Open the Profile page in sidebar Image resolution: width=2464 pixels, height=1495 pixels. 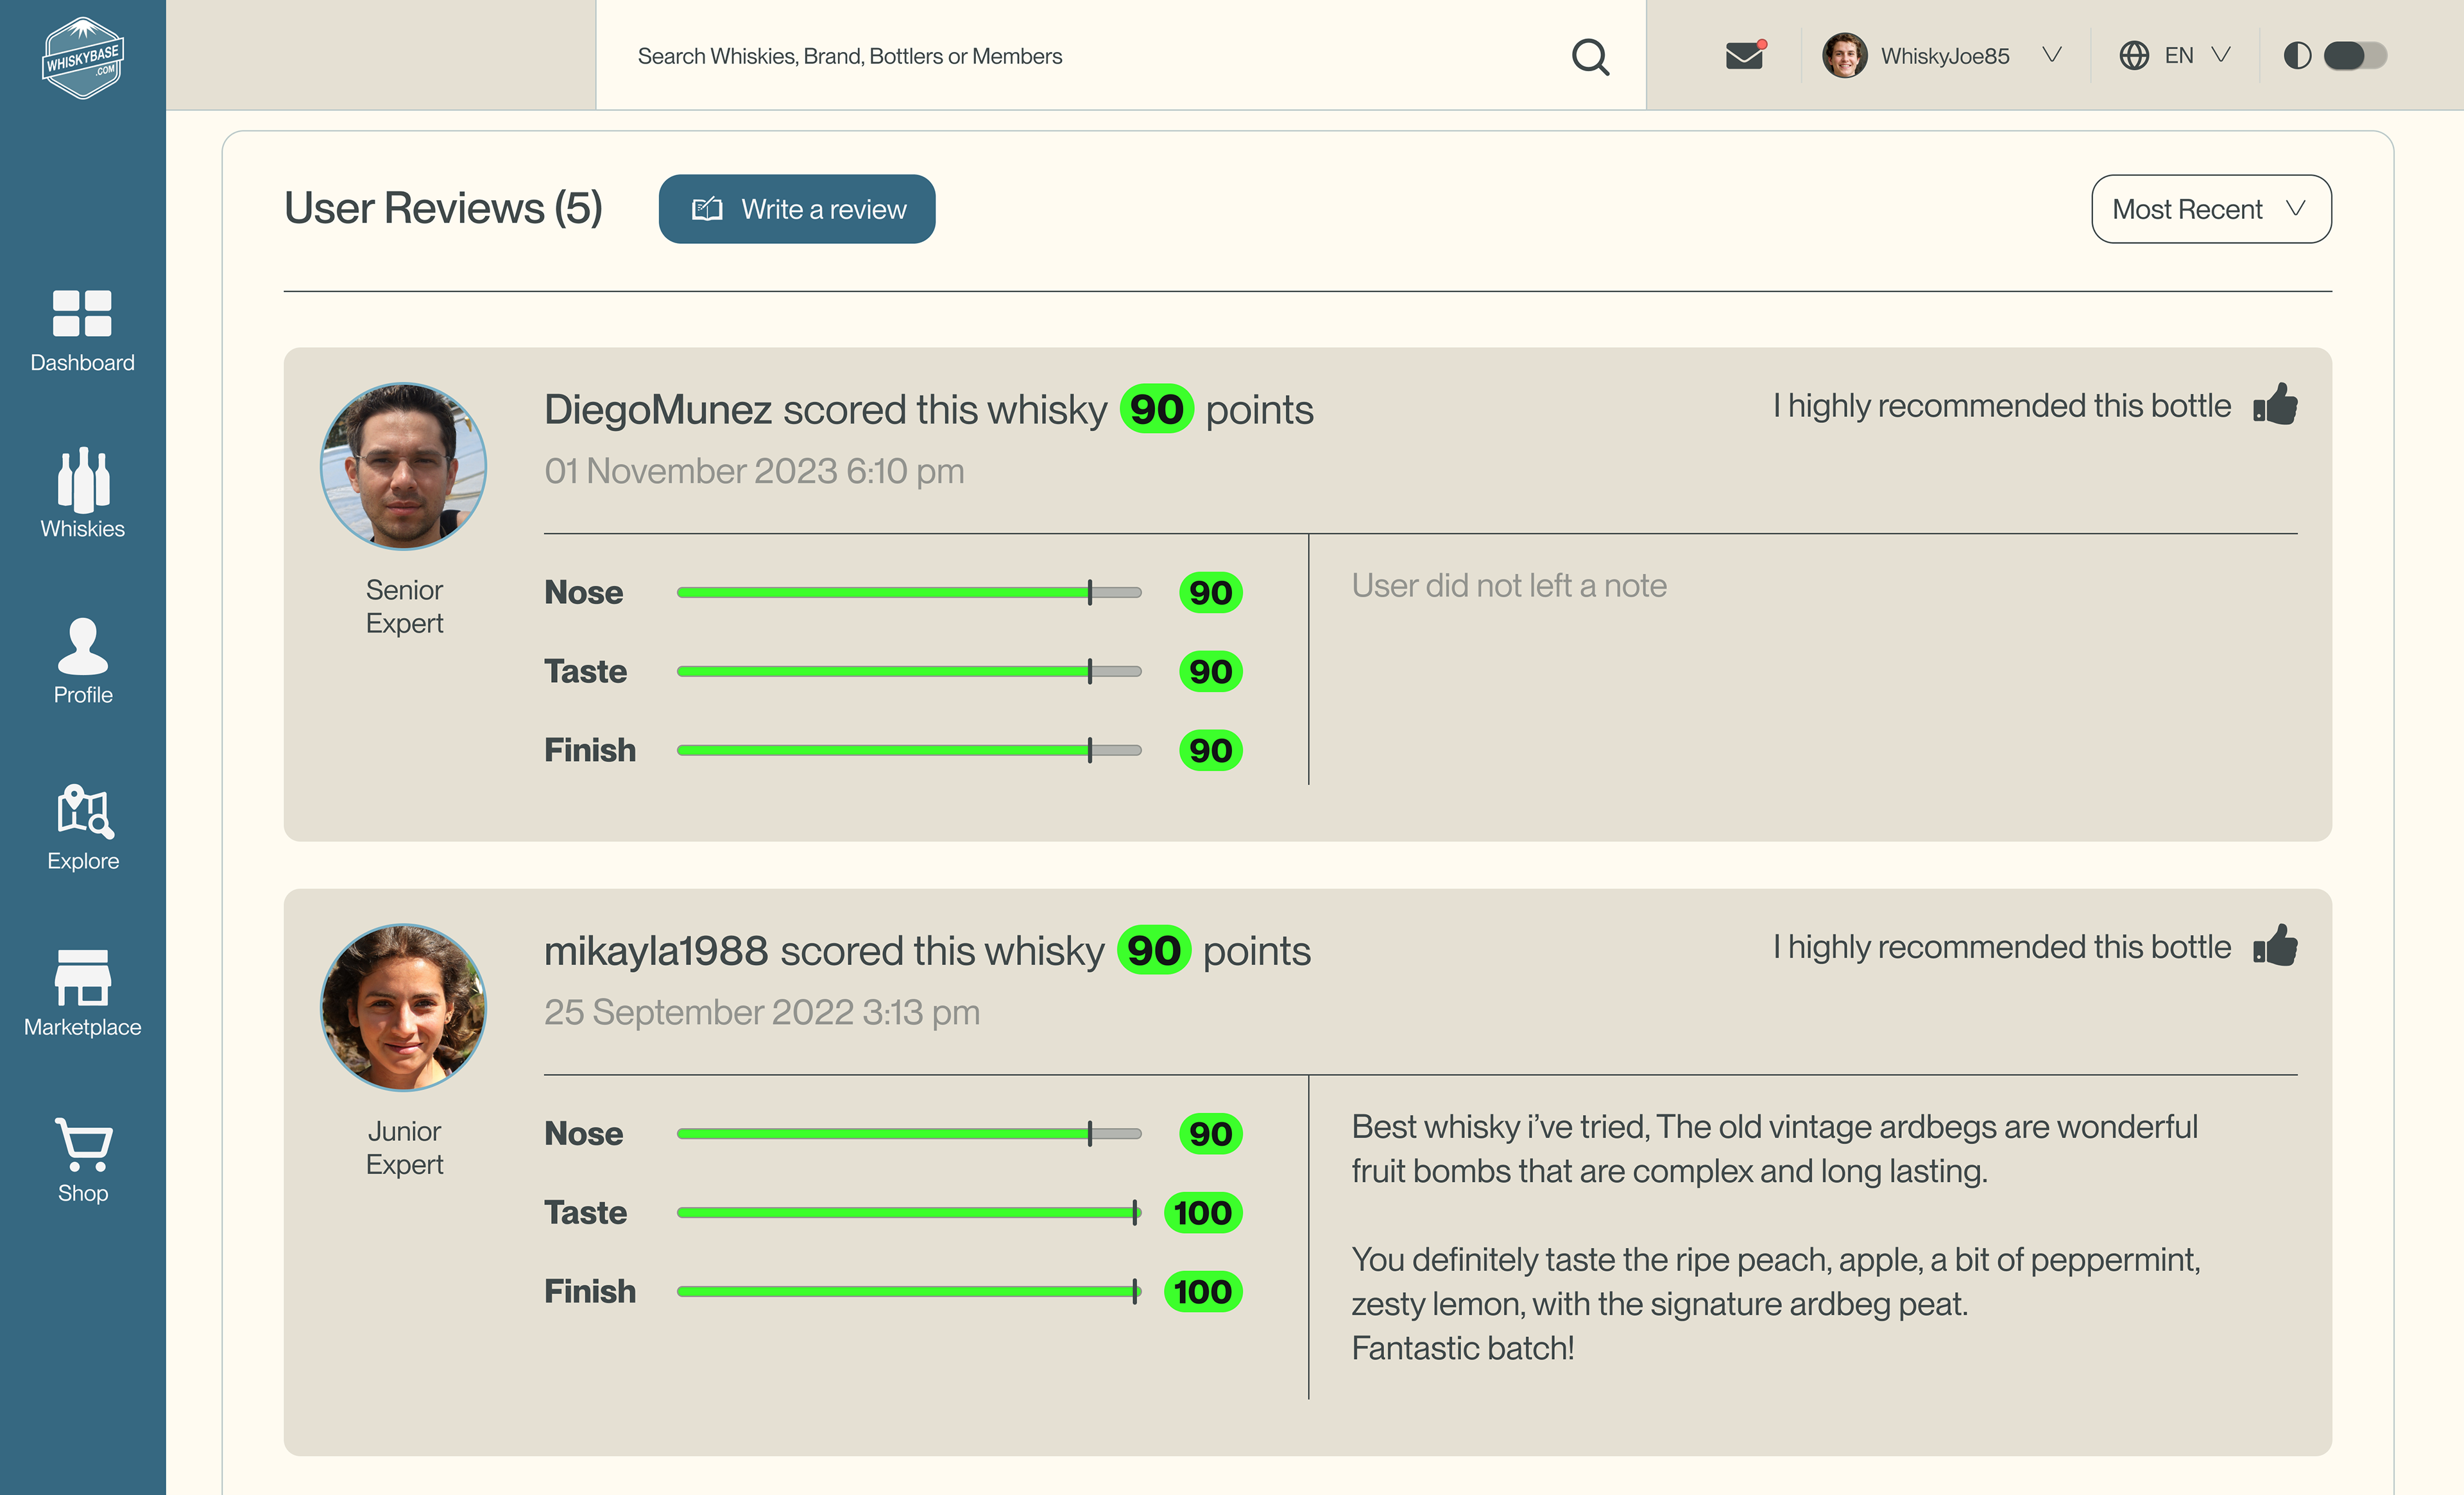[x=83, y=660]
